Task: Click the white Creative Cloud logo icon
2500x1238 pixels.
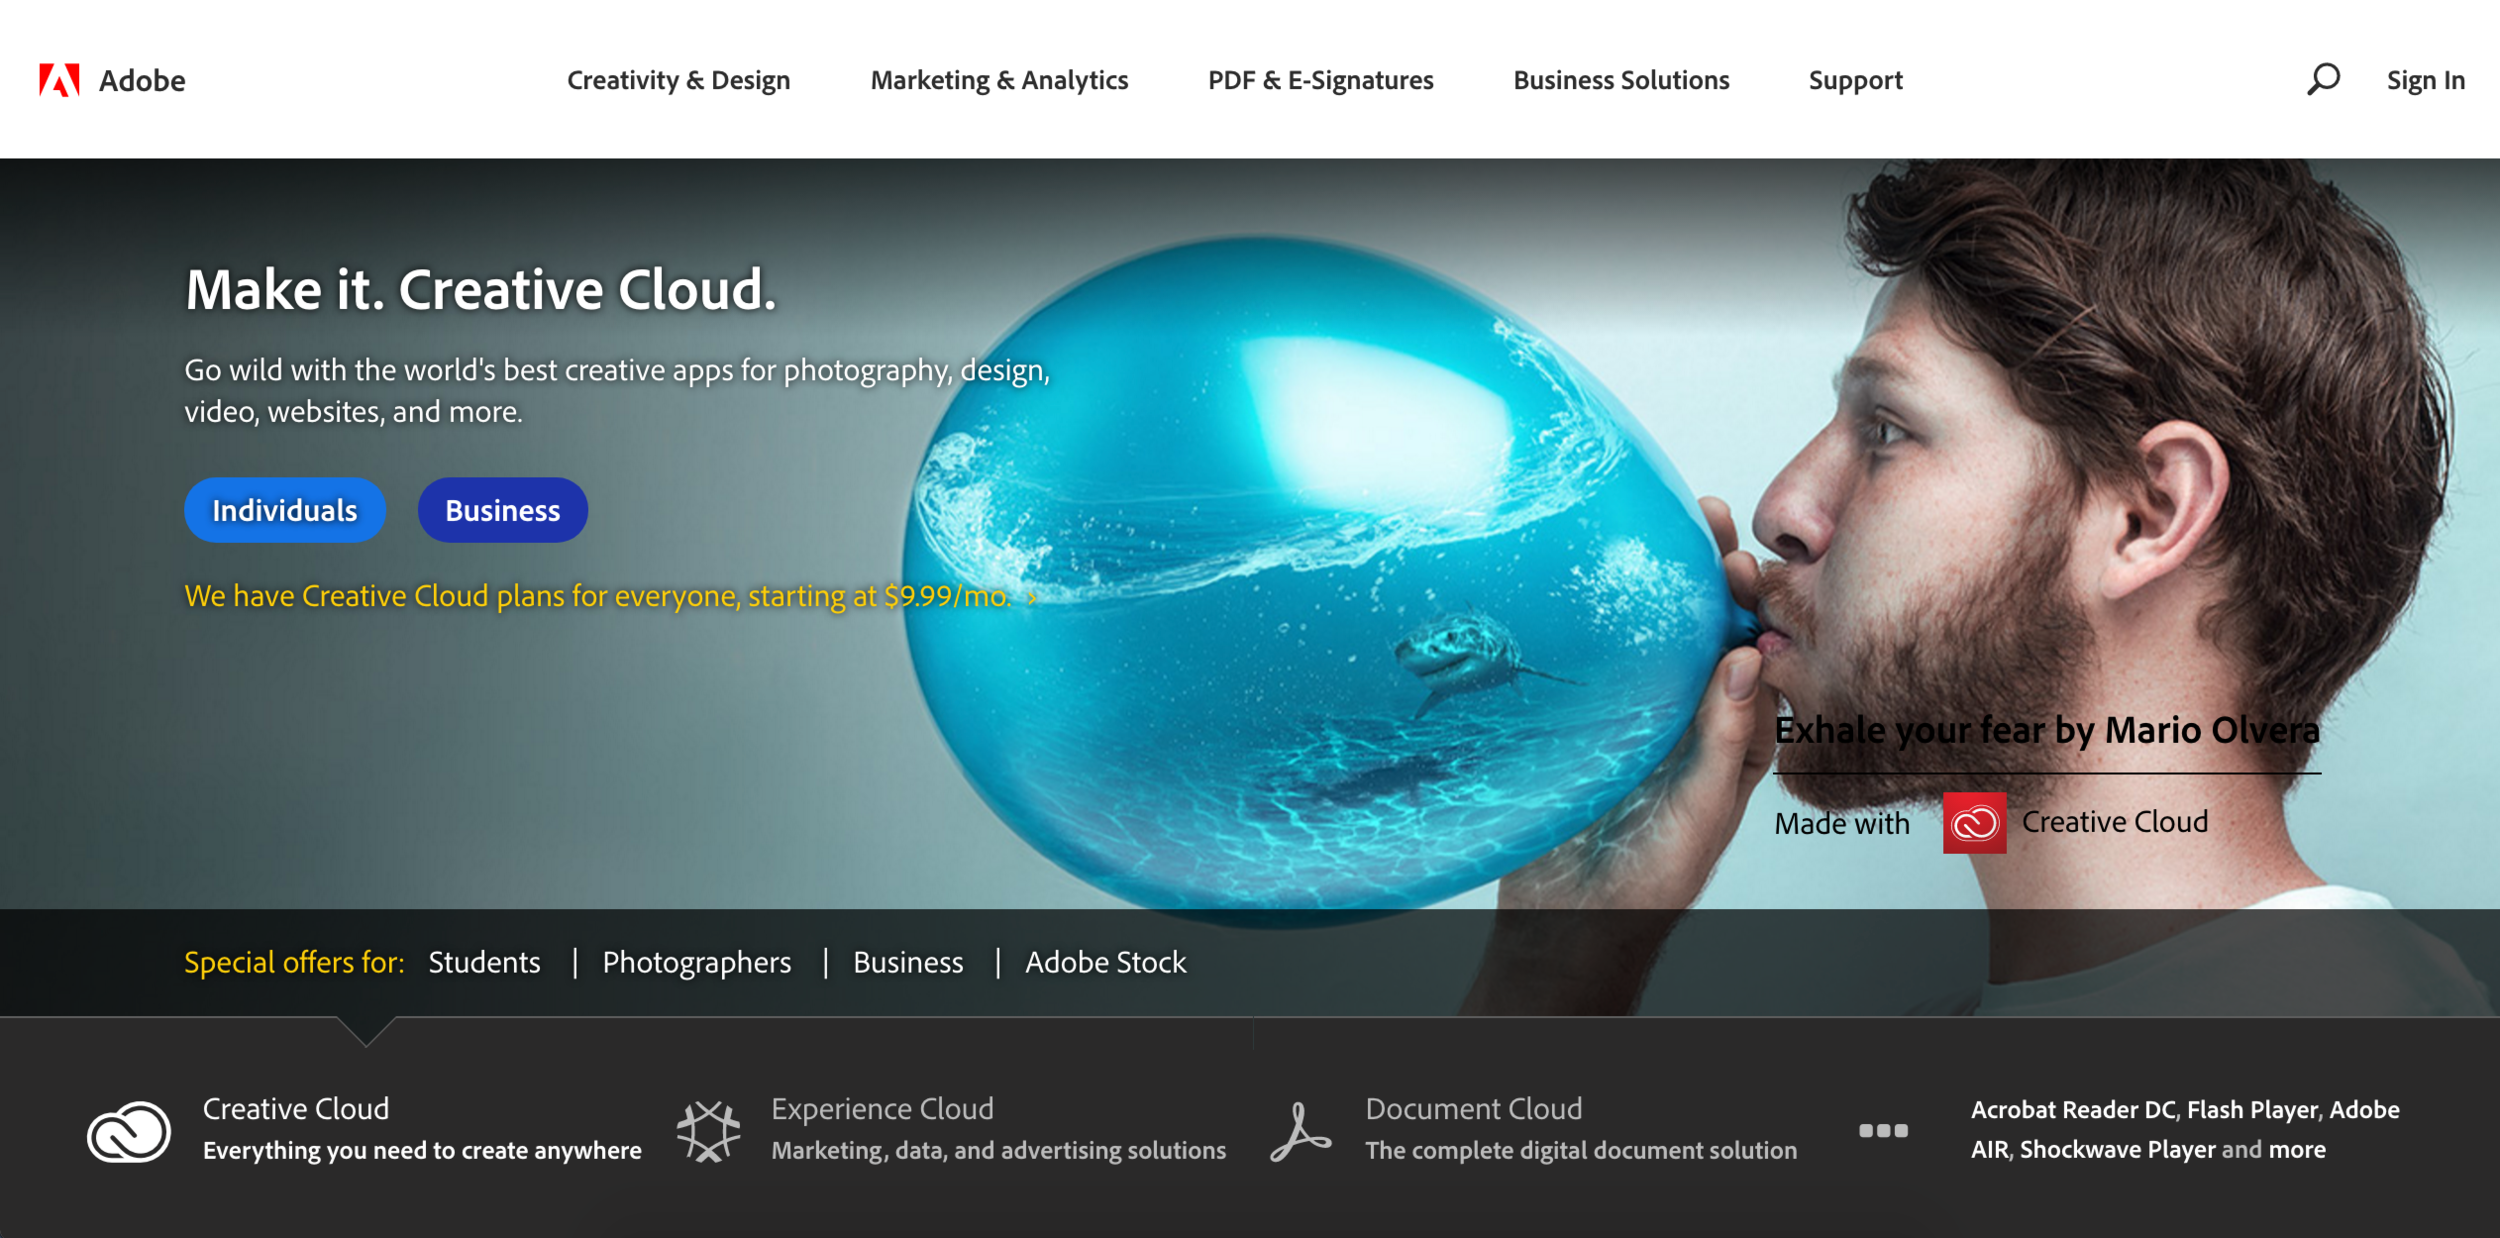Action: 129,1131
